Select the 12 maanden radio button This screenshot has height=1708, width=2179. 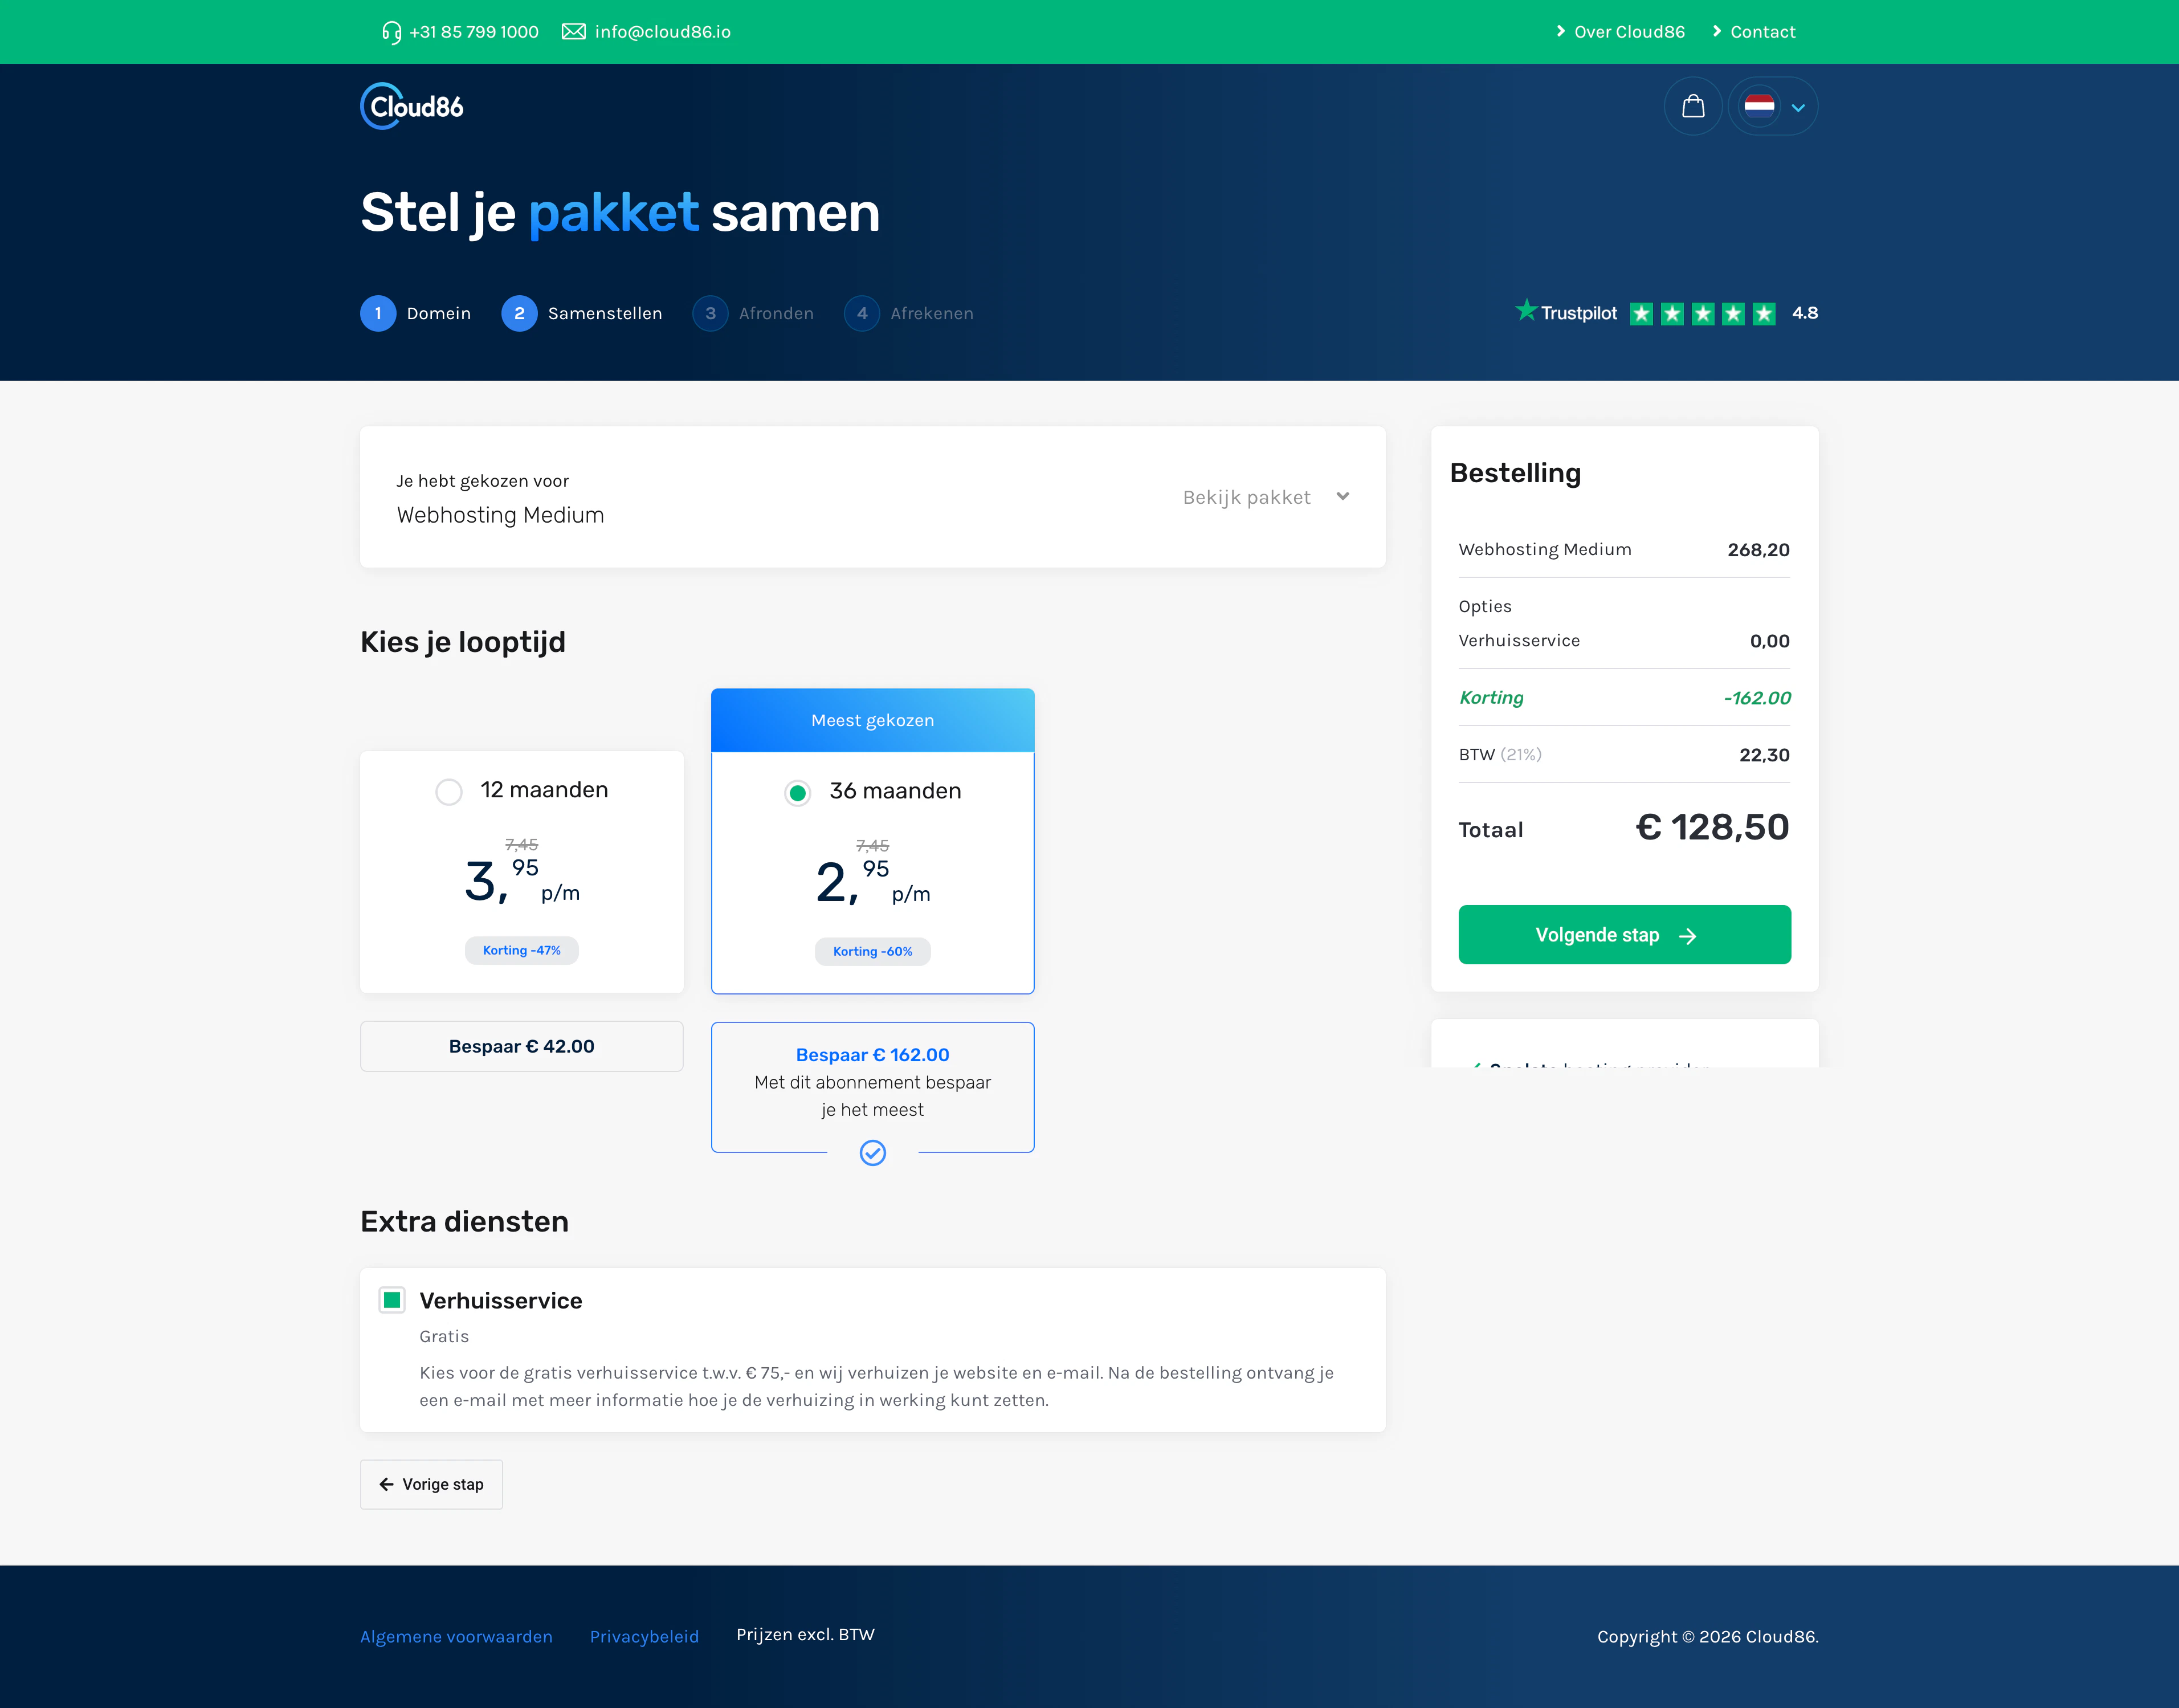[449, 792]
